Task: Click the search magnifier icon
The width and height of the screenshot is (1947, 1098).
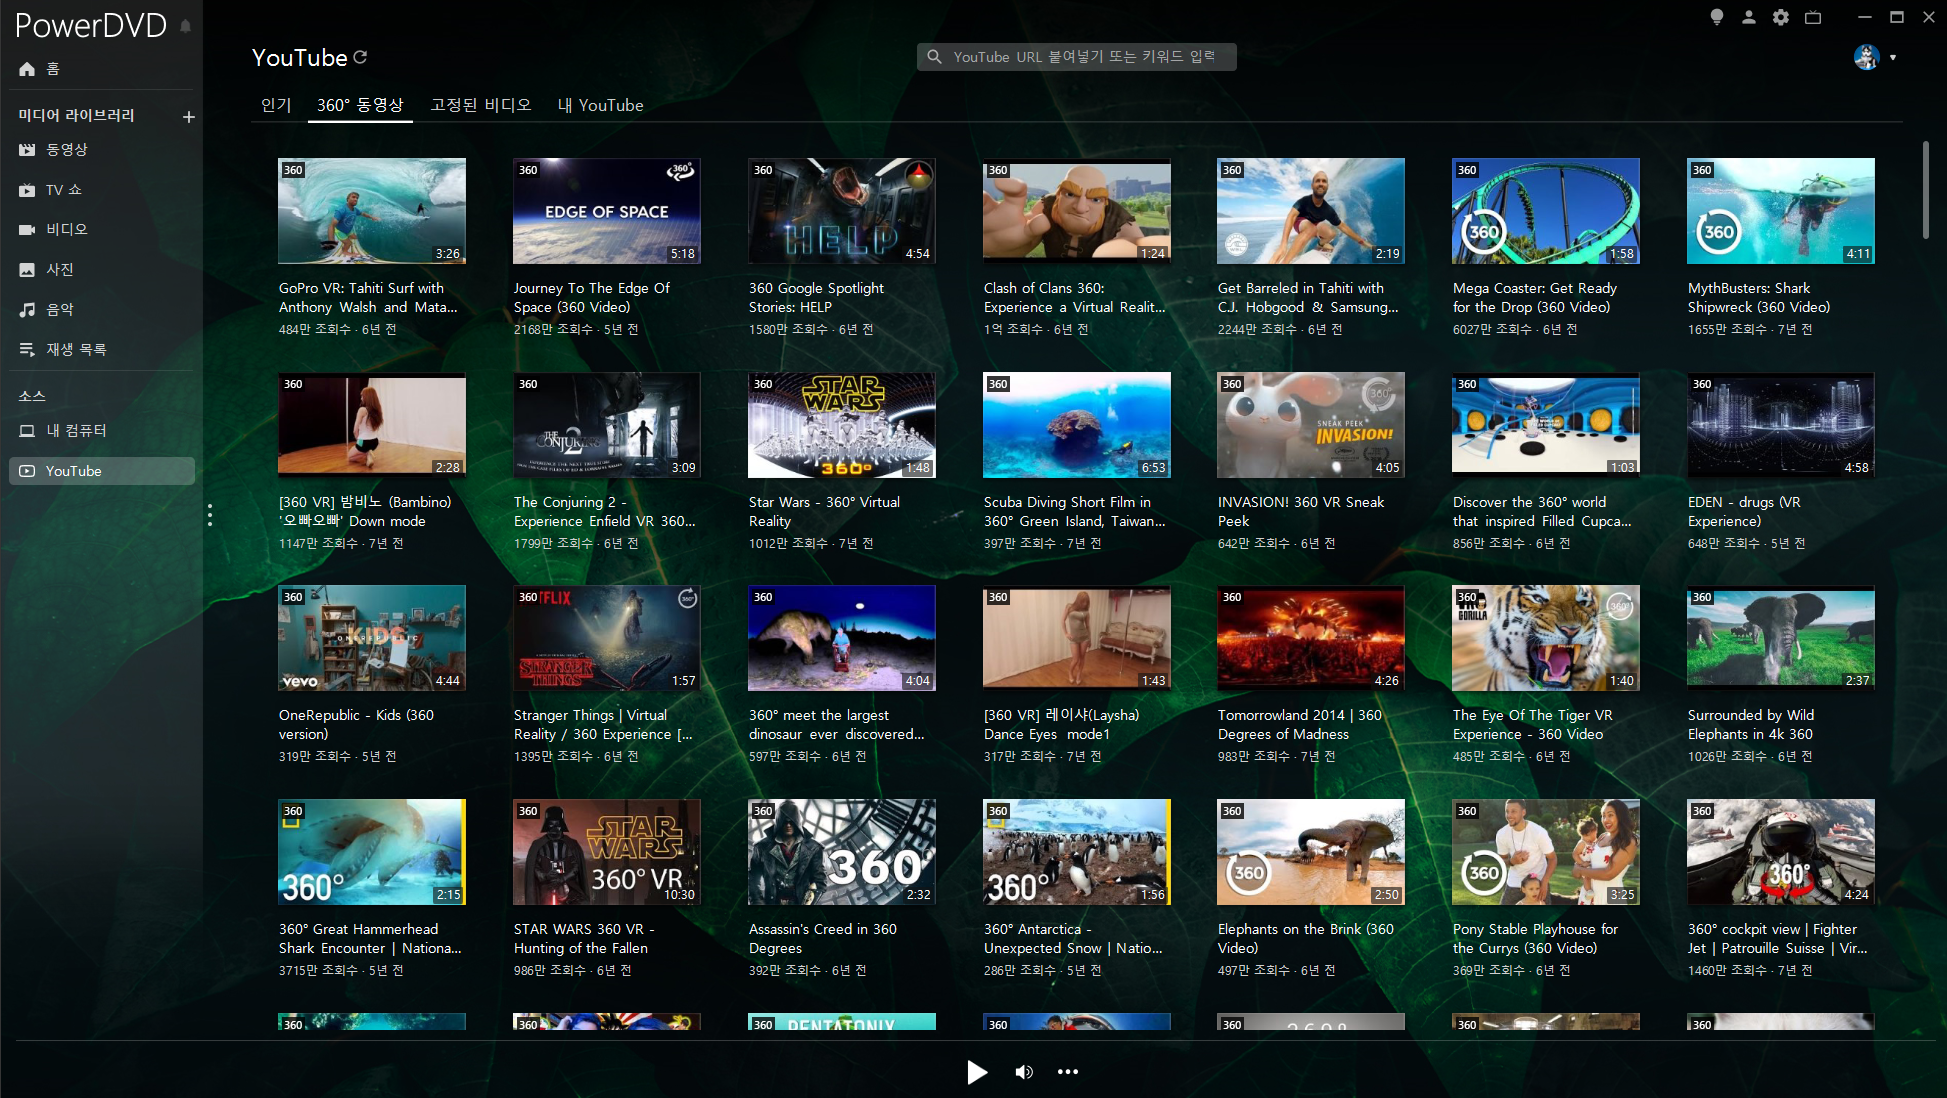Action: [x=934, y=57]
